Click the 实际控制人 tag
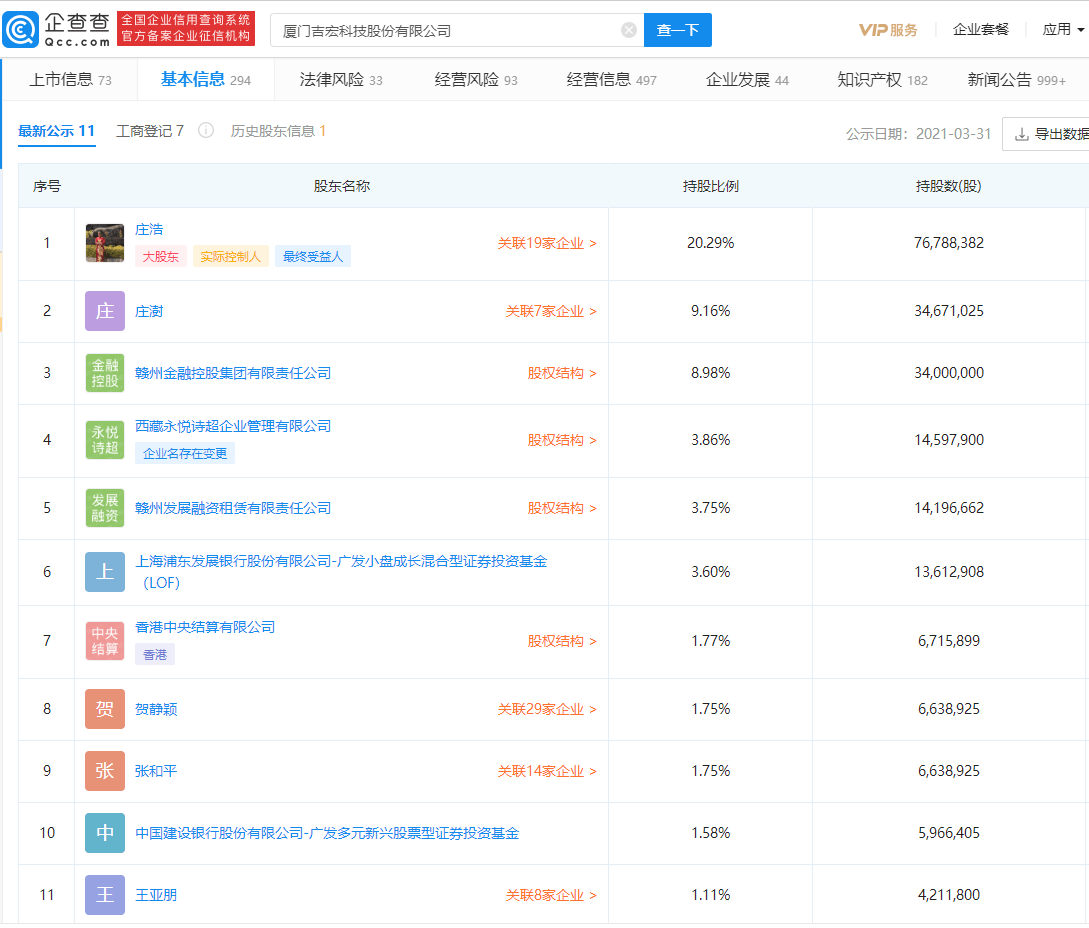Image resolution: width=1089 pixels, height=928 pixels. tap(231, 256)
